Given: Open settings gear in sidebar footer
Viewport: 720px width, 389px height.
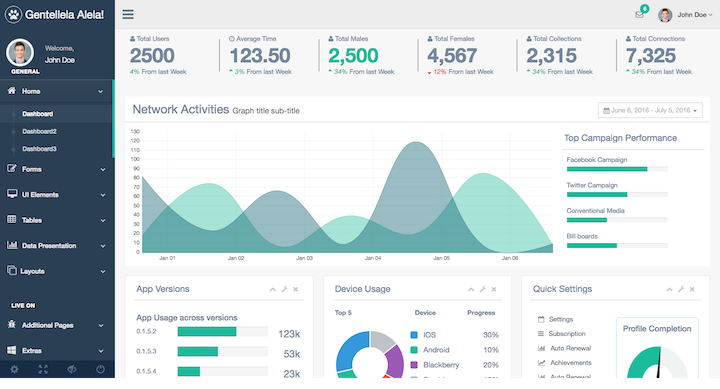Looking at the screenshot, I should click(14, 369).
